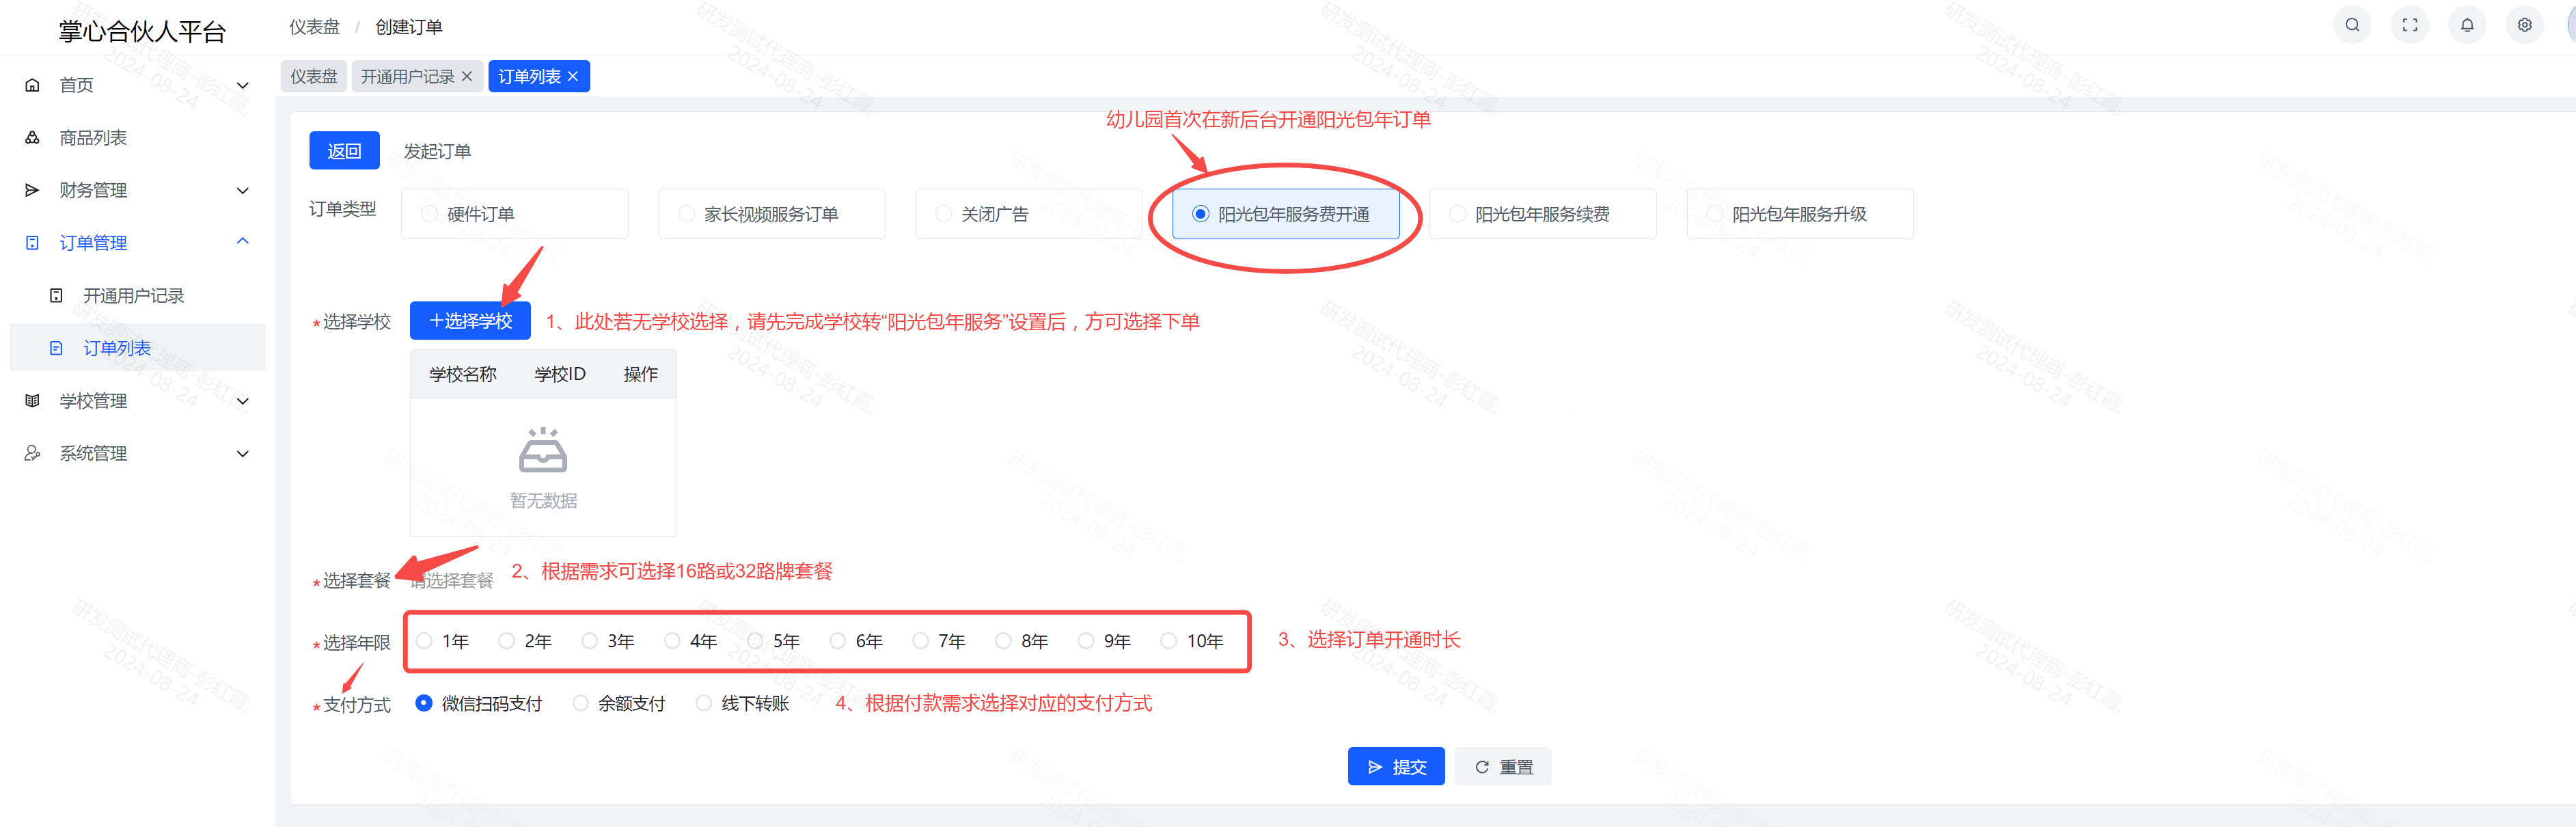Toggle fullscreen mode icon
This screenshot has width=2576, height=827.
click(2409, 25)
